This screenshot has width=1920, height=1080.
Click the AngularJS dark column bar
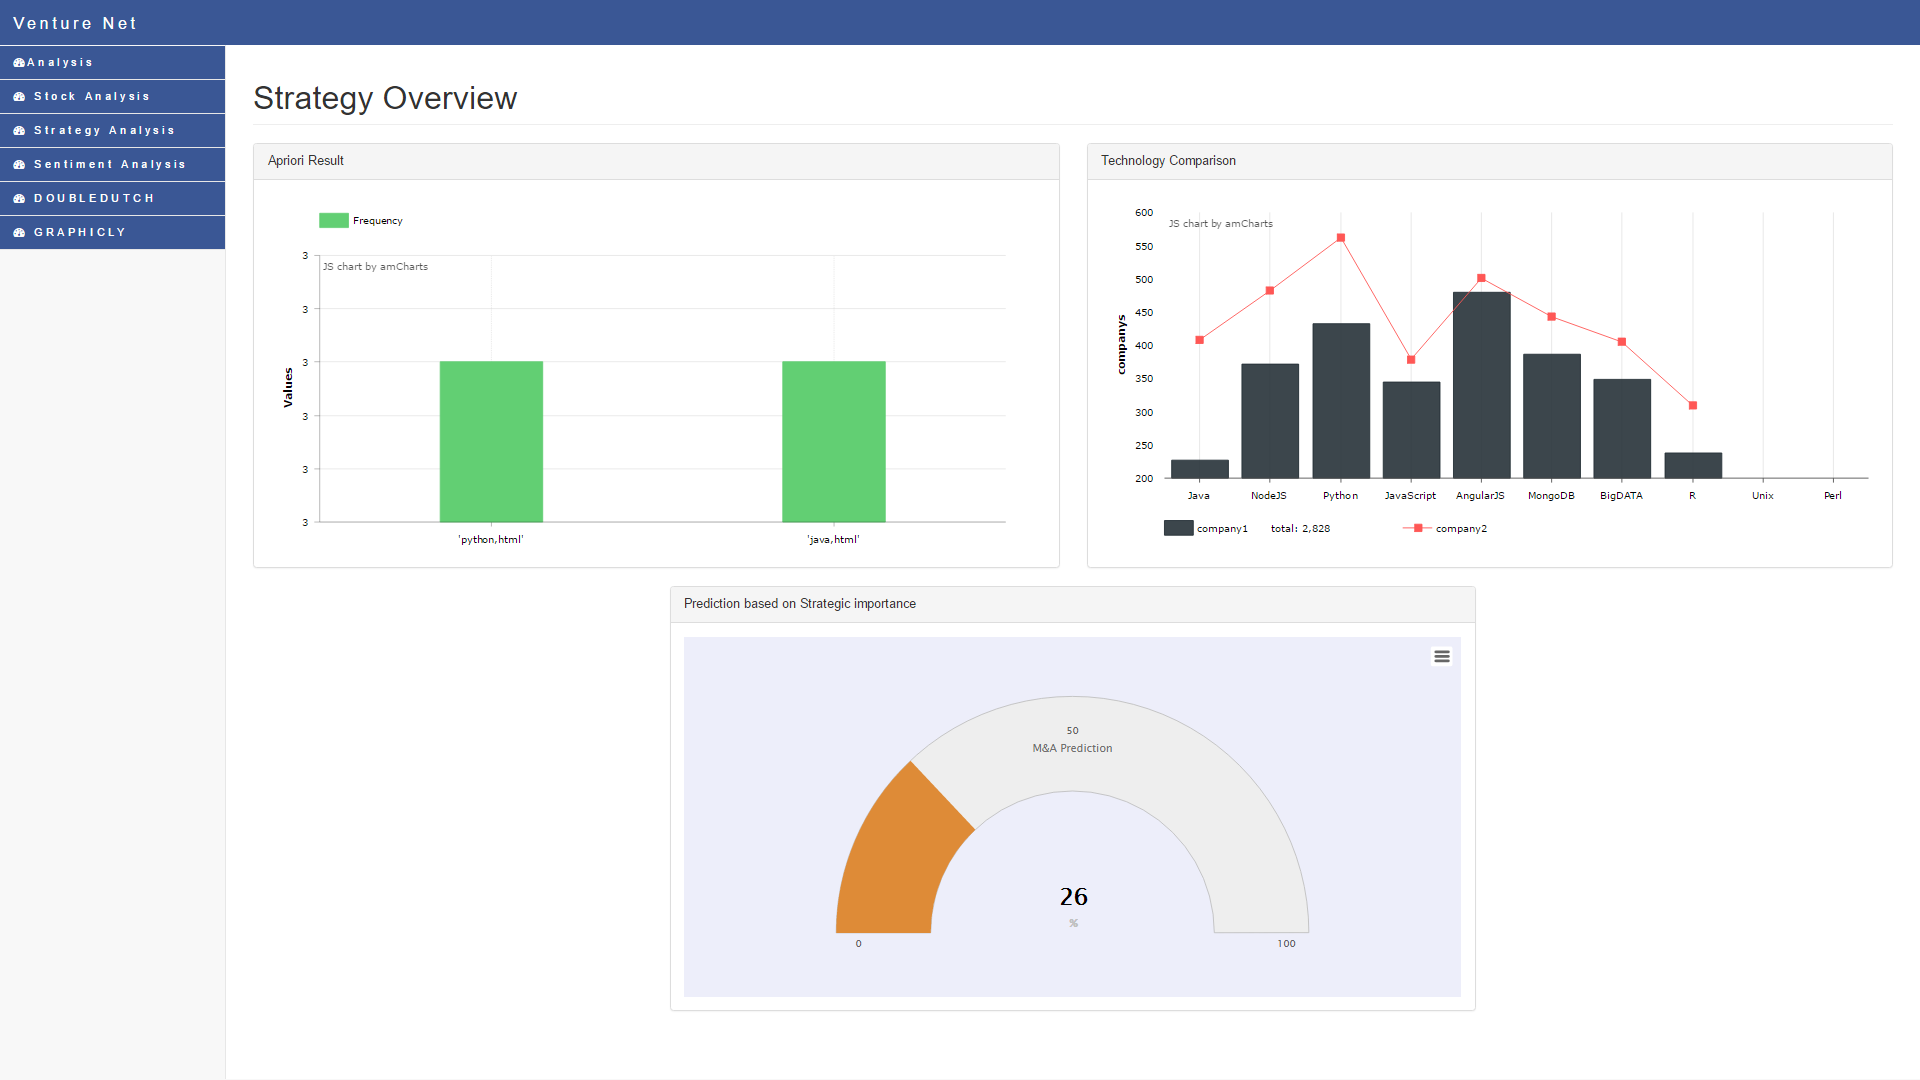[1481, 385]
